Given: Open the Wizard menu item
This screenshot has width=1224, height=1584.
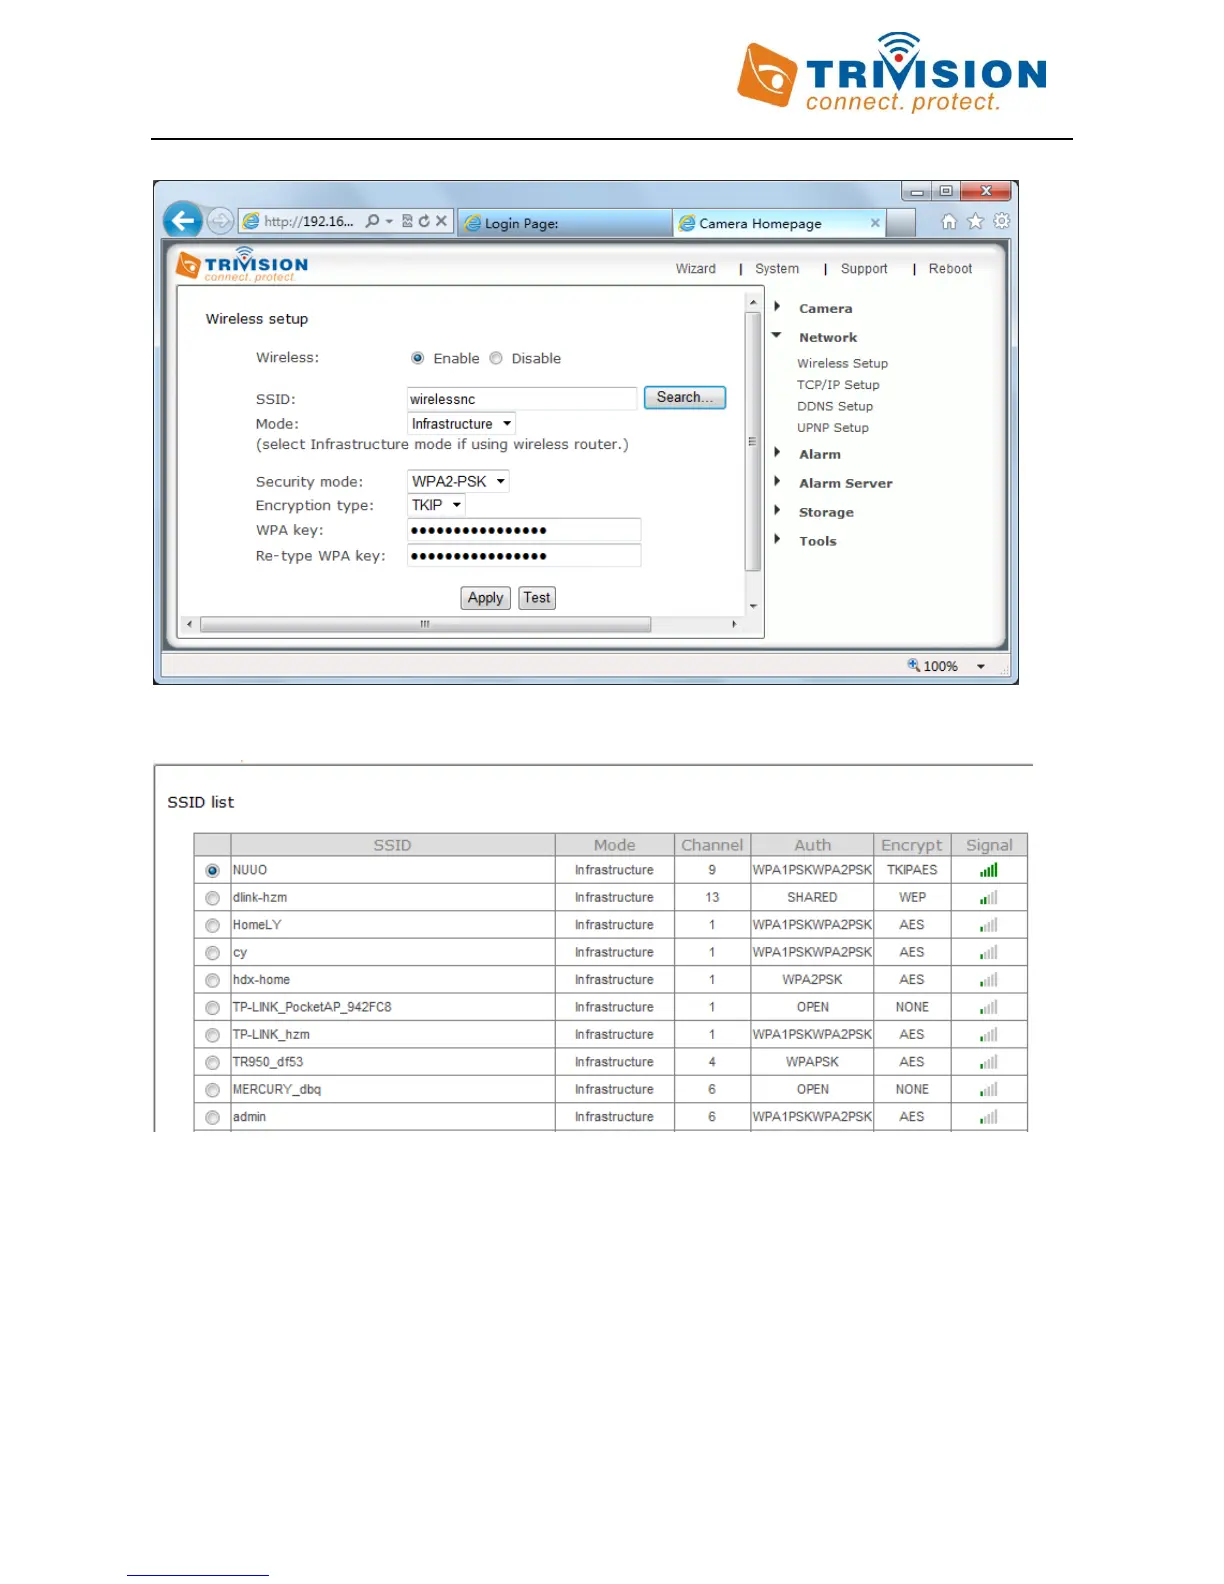Looking at the screenshot, I should click(696, 269).
